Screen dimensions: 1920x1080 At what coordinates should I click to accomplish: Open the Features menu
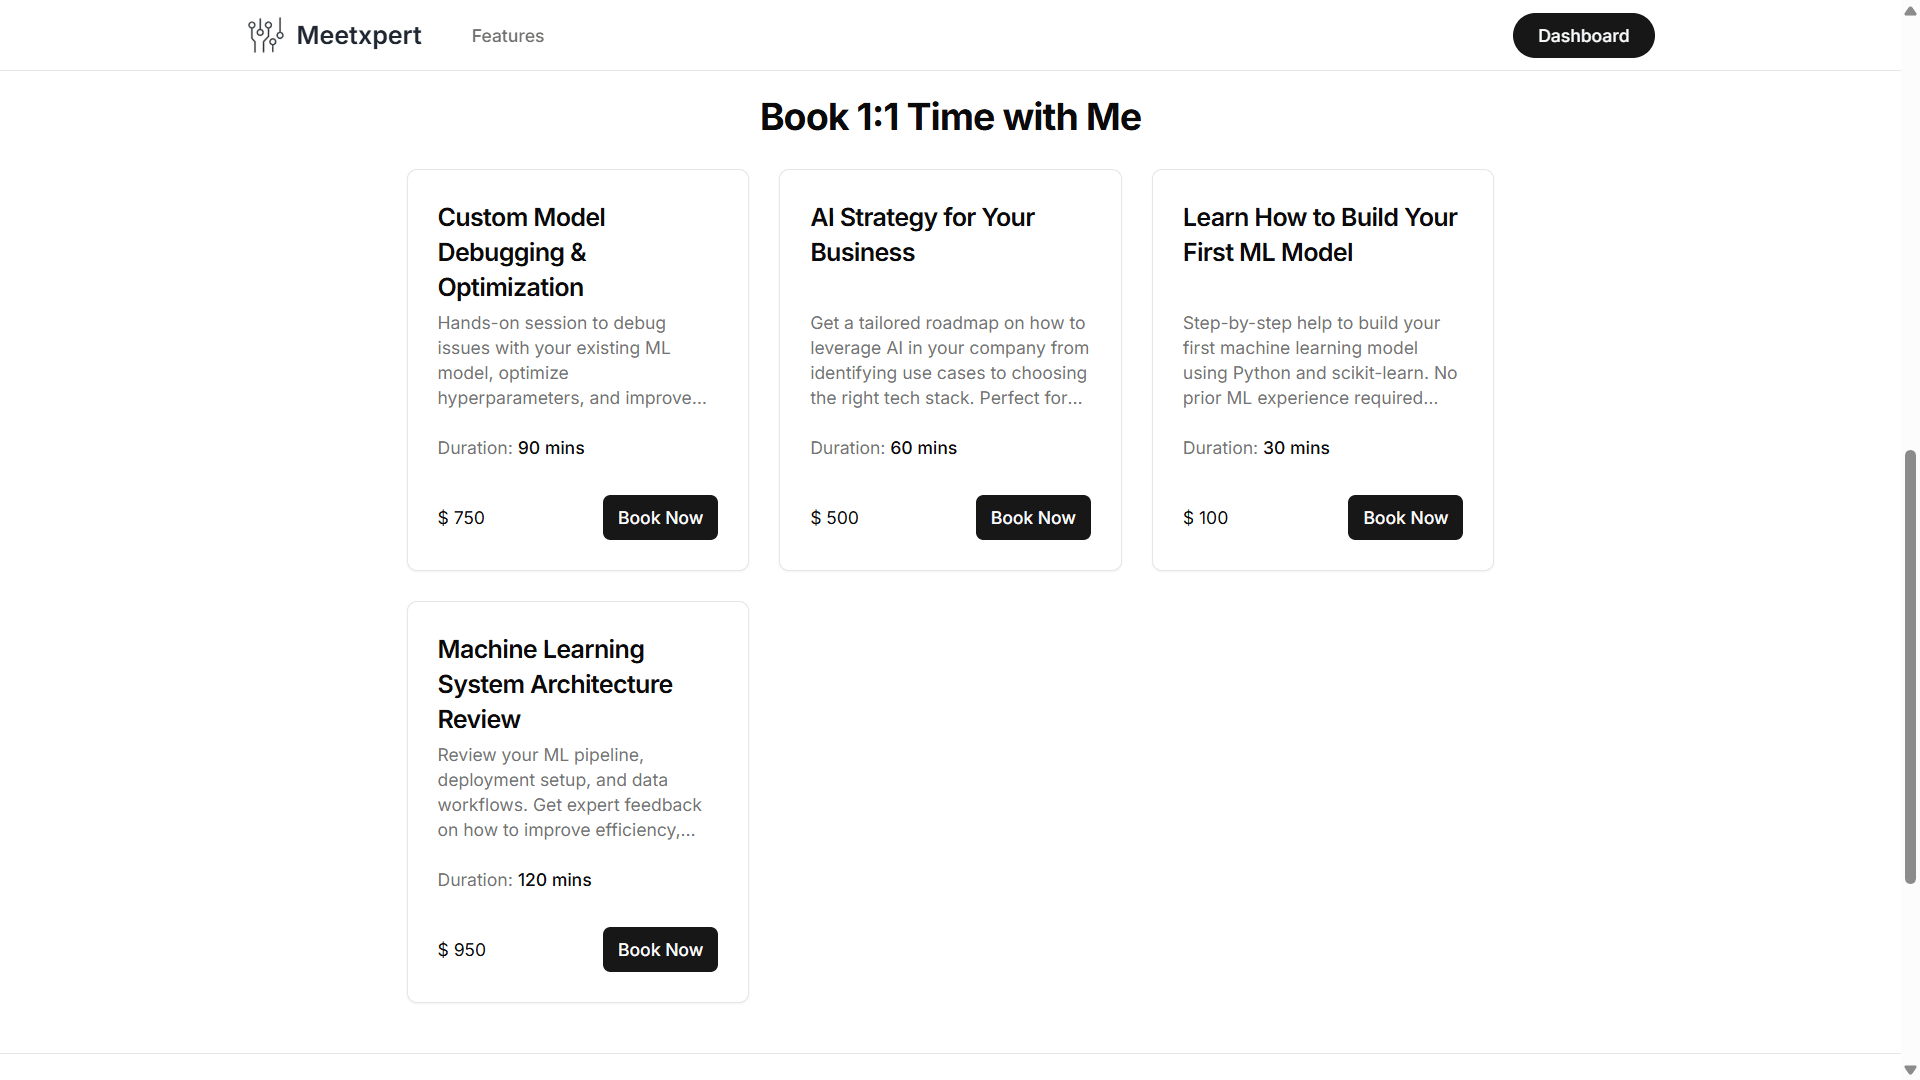pos(507,36)
